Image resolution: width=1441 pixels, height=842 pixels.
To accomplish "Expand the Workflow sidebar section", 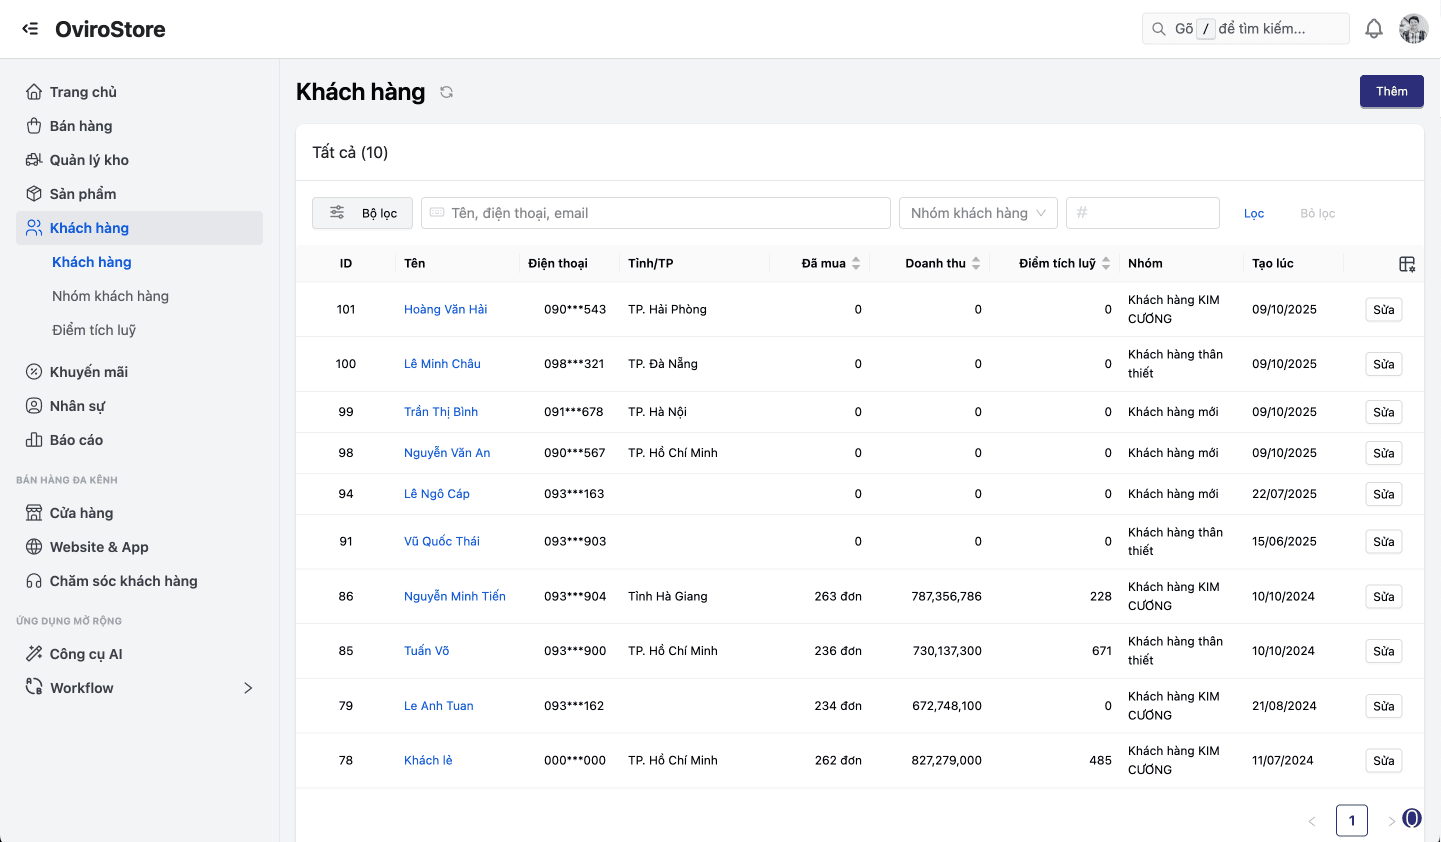I will click(x=247, y=687).
